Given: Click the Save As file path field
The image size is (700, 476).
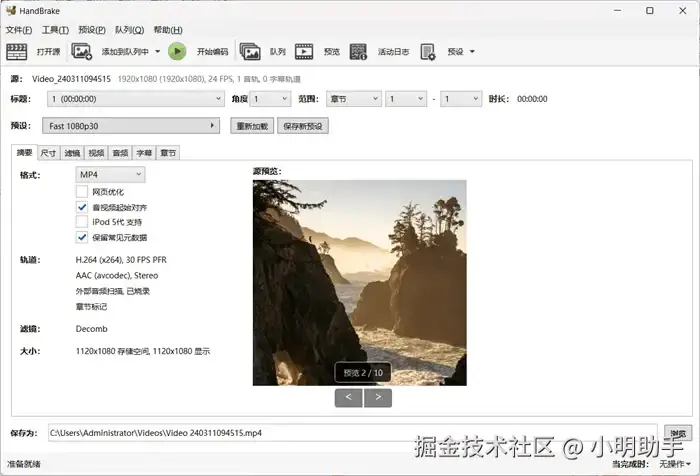Looking at the screenshot, I should [353, 433].
